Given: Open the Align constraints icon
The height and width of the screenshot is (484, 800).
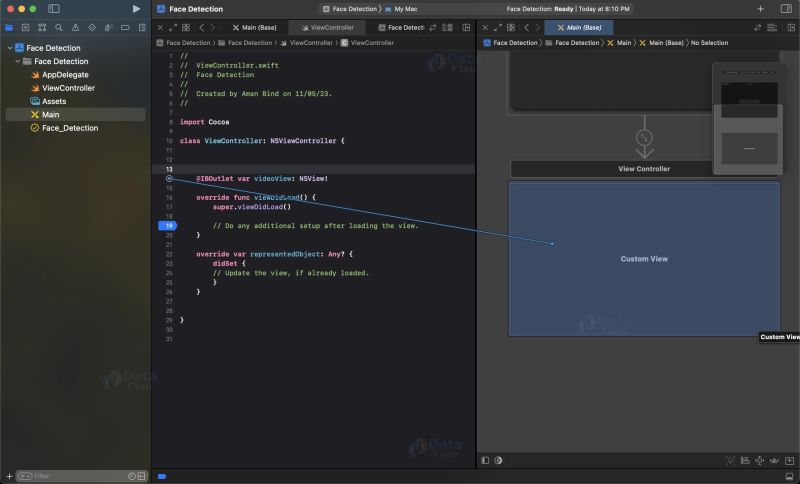Looking at the screenshot, I should [x=745, y=461].
